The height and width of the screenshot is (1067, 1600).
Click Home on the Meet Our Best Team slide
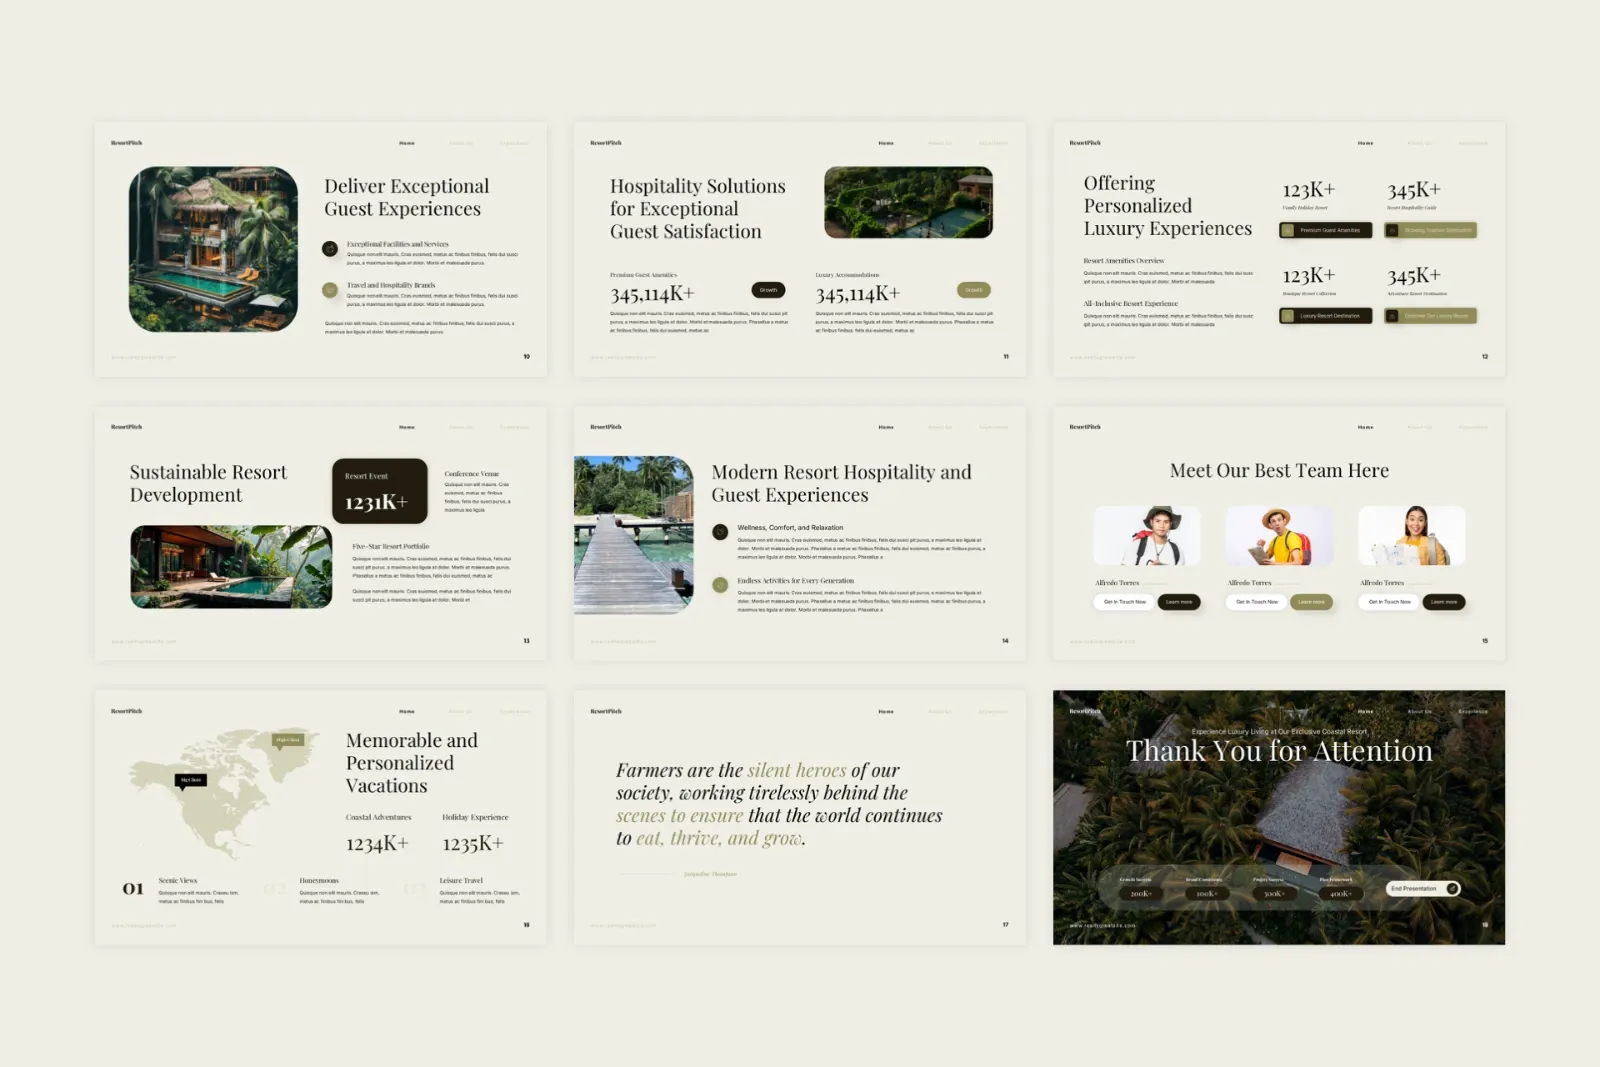[x=1365, y=427]
